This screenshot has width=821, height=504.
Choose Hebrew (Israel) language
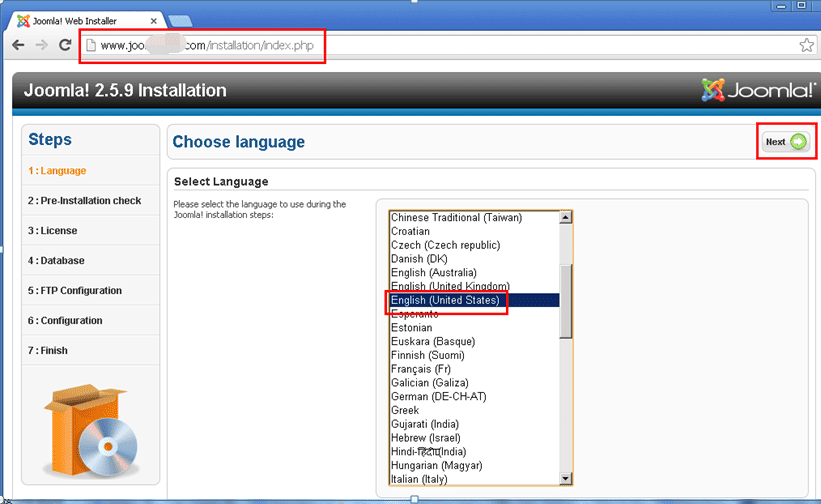(474, 438)
